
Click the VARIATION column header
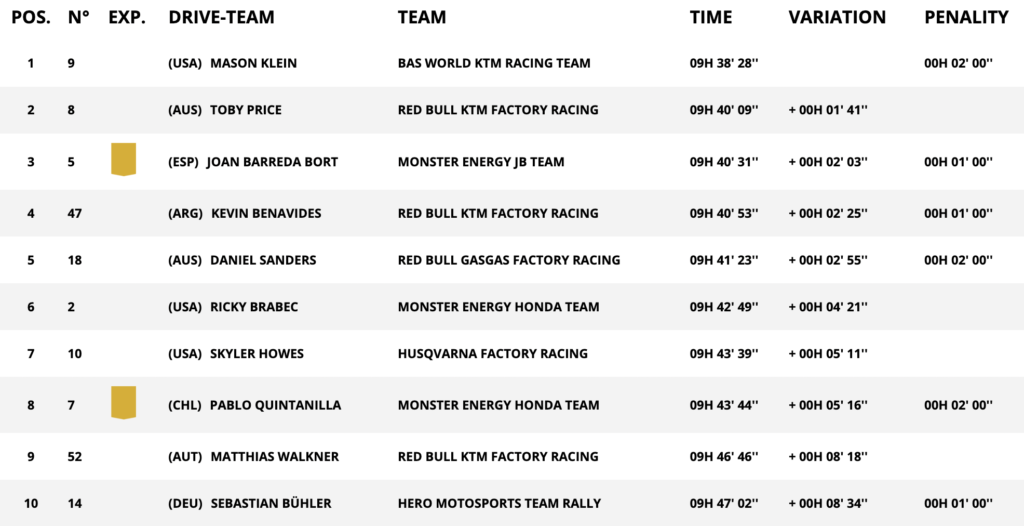tap(837, 18)
